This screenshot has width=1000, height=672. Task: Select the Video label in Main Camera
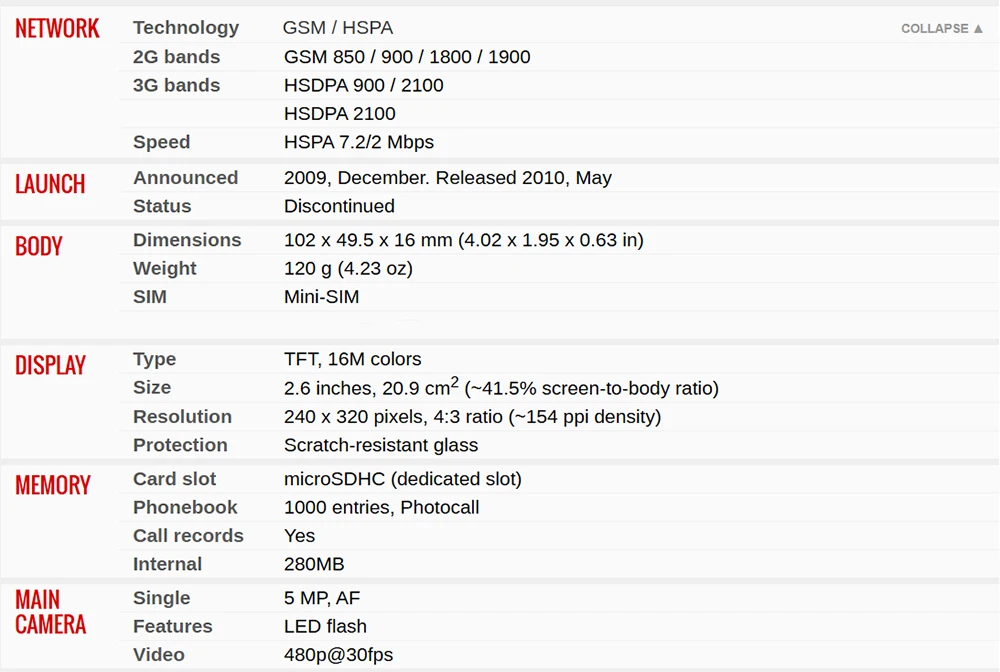point(159,655)
